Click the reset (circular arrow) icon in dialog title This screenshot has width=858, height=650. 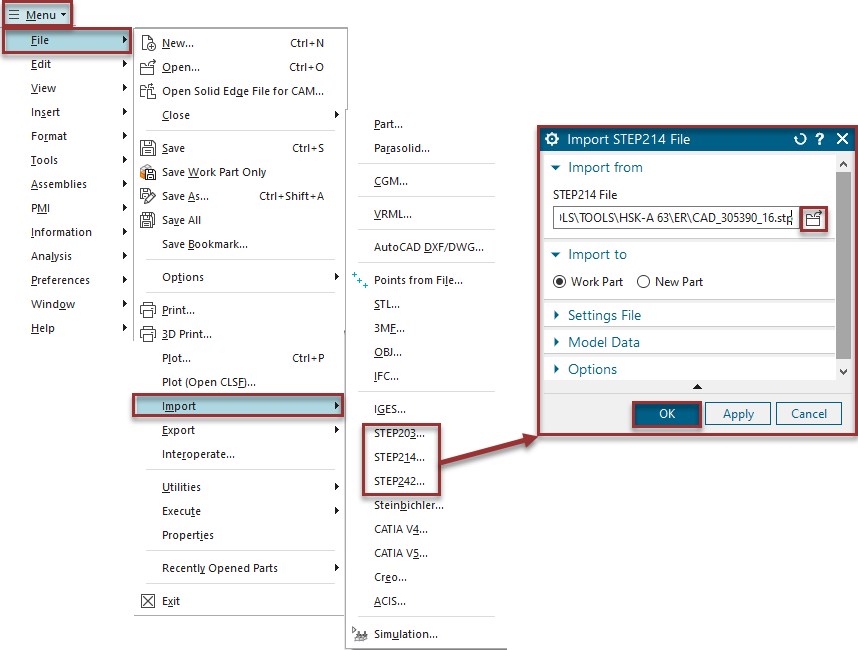[x=800, y=140]
